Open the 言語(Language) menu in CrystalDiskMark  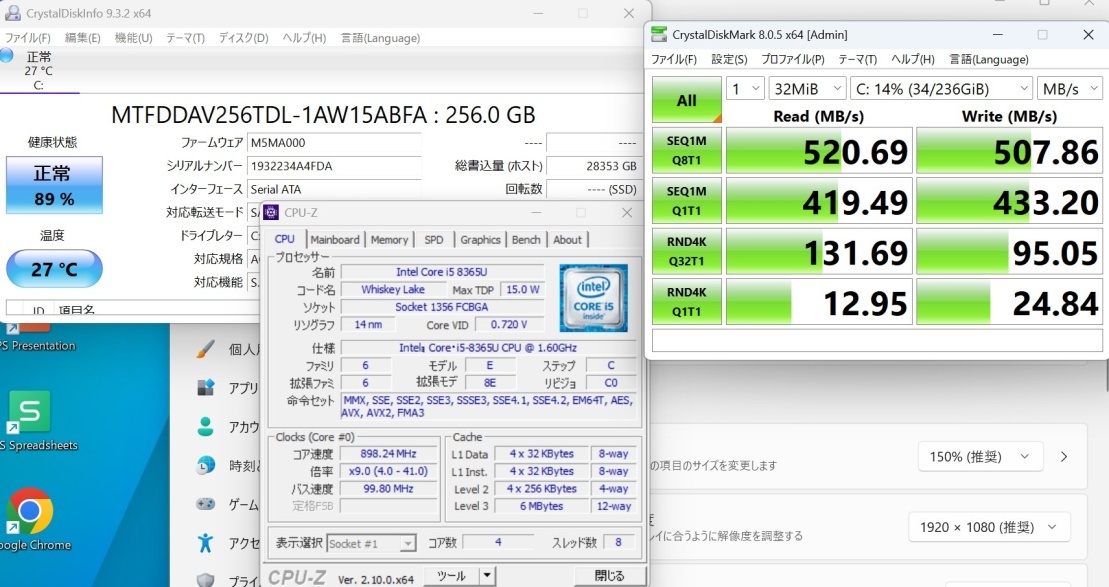pos(989,59)
